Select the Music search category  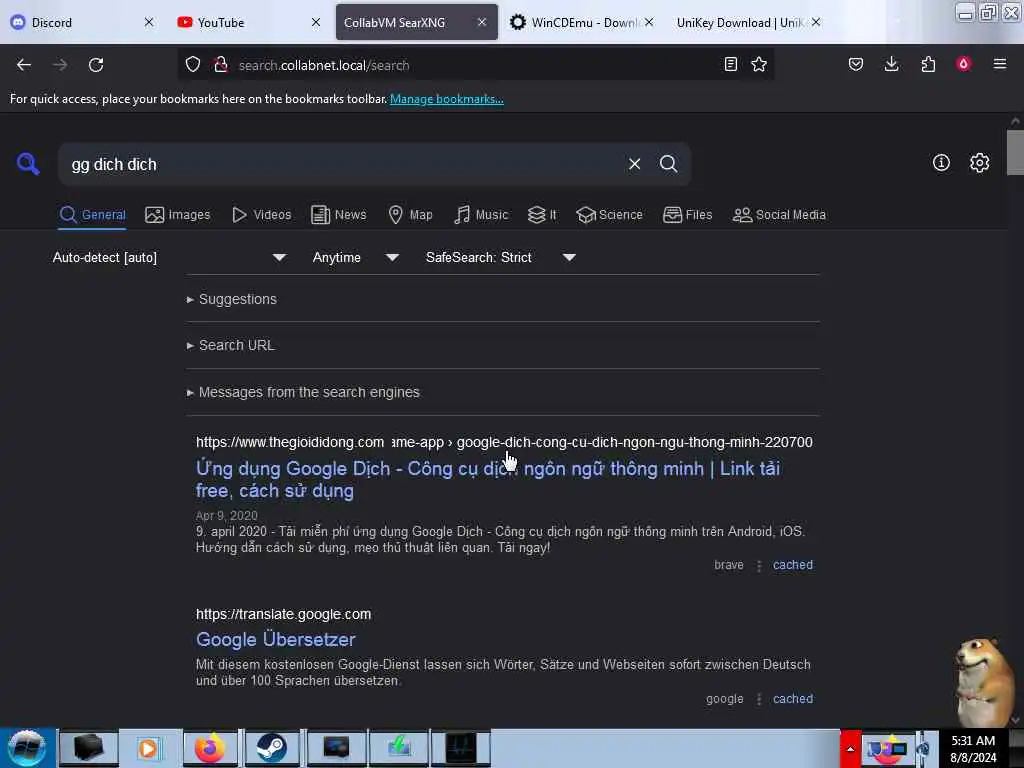point(481,215)
